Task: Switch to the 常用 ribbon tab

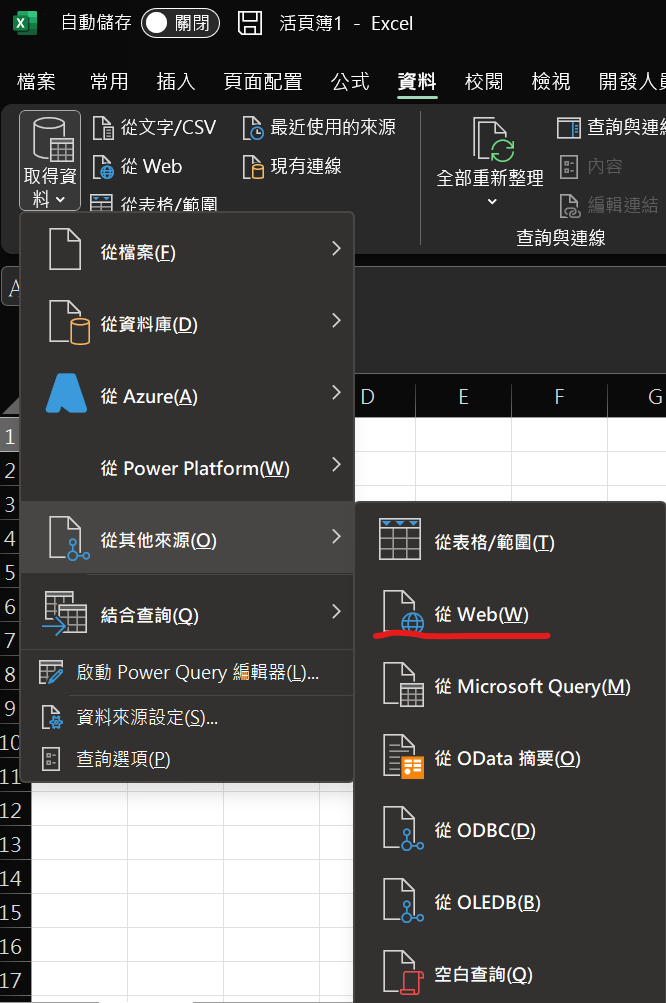Action: pyautogui.click(x=109, y=82)
